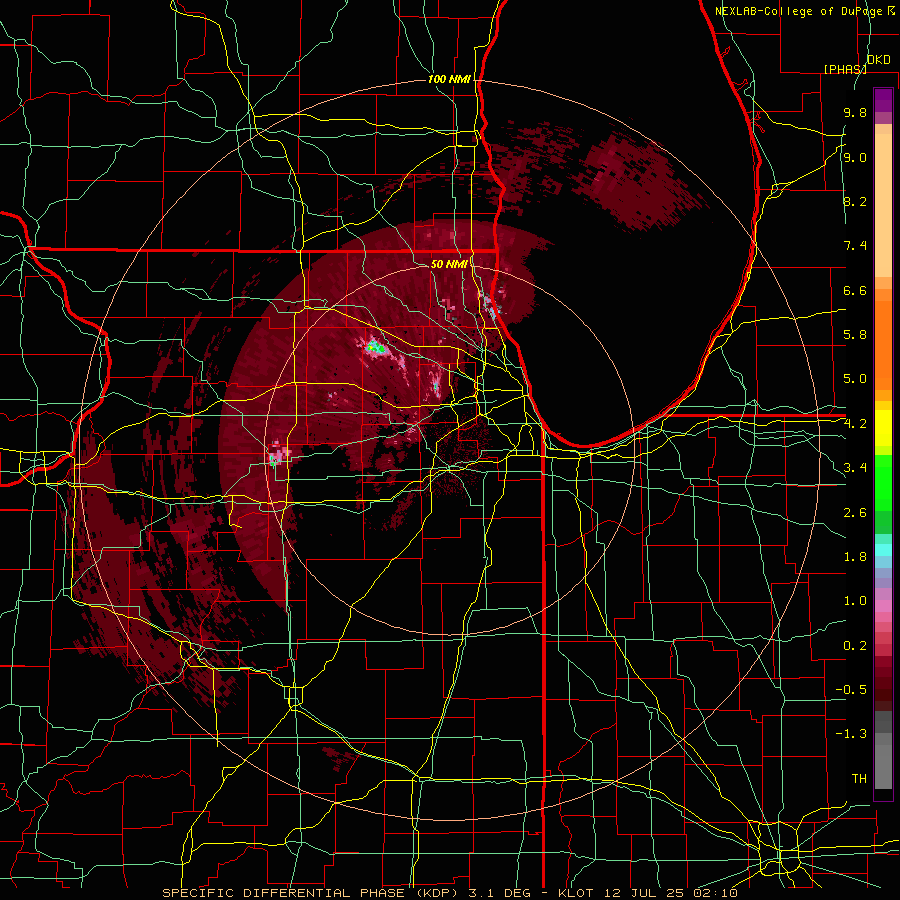The width and height of the screenshot is (900, 900).
Task: Pick the bright orange color bar segment
Action: coord(883,344)
